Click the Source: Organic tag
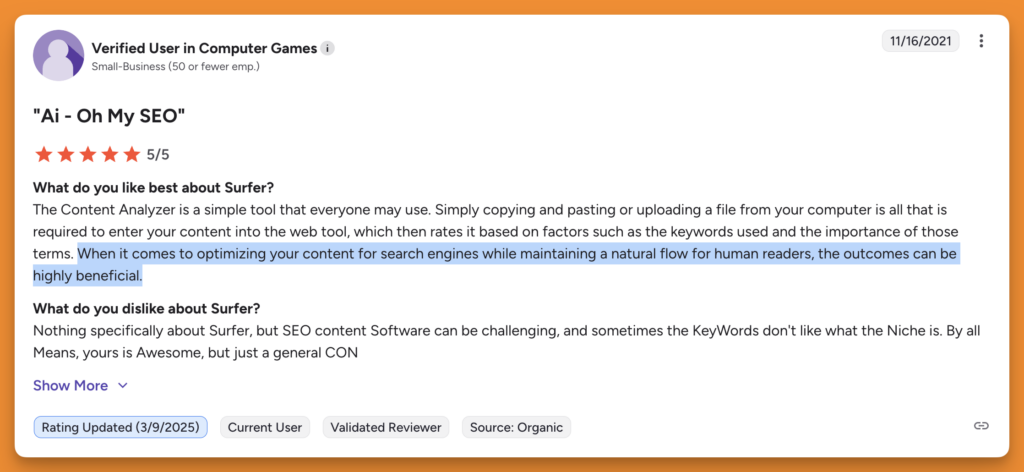1024x472 pixels. [x=516, y=427]
